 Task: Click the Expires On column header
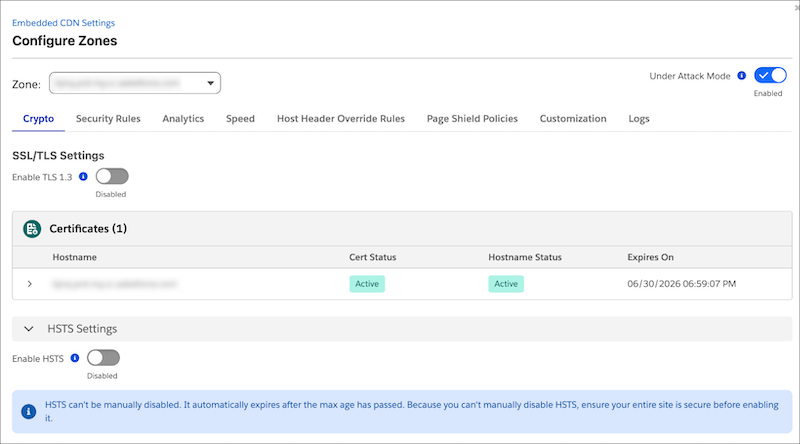pyautogui.click(x=651, y=257)
